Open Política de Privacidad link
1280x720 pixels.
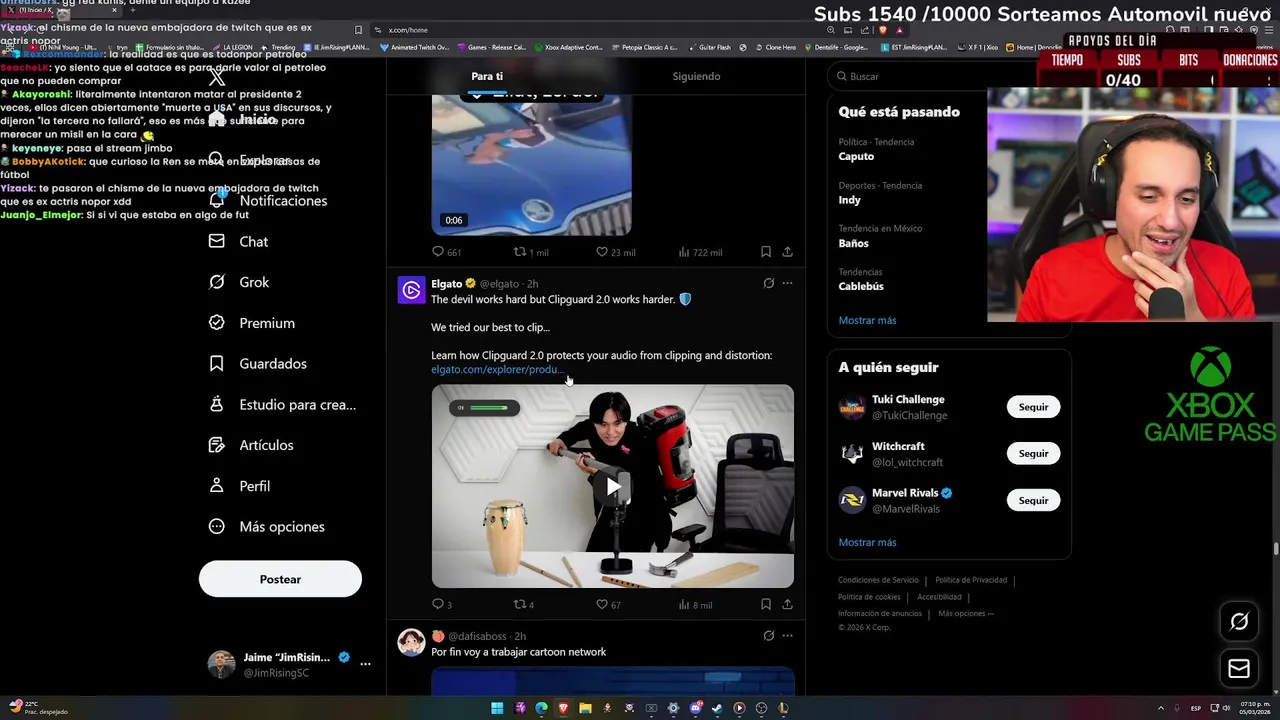coord(971,580)
